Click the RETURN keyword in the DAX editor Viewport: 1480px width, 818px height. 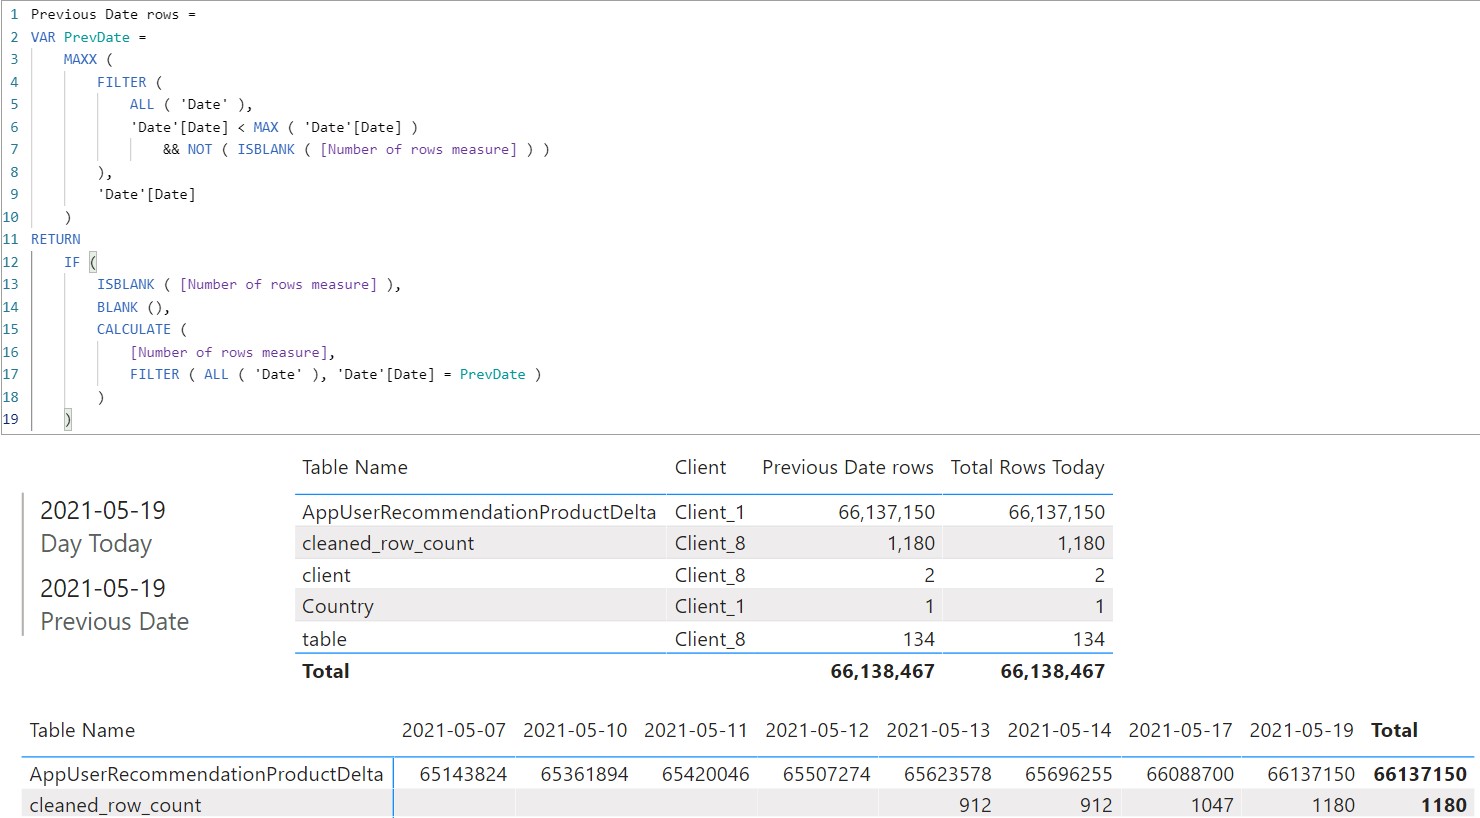pyautogui.click(x=56, y=239)
